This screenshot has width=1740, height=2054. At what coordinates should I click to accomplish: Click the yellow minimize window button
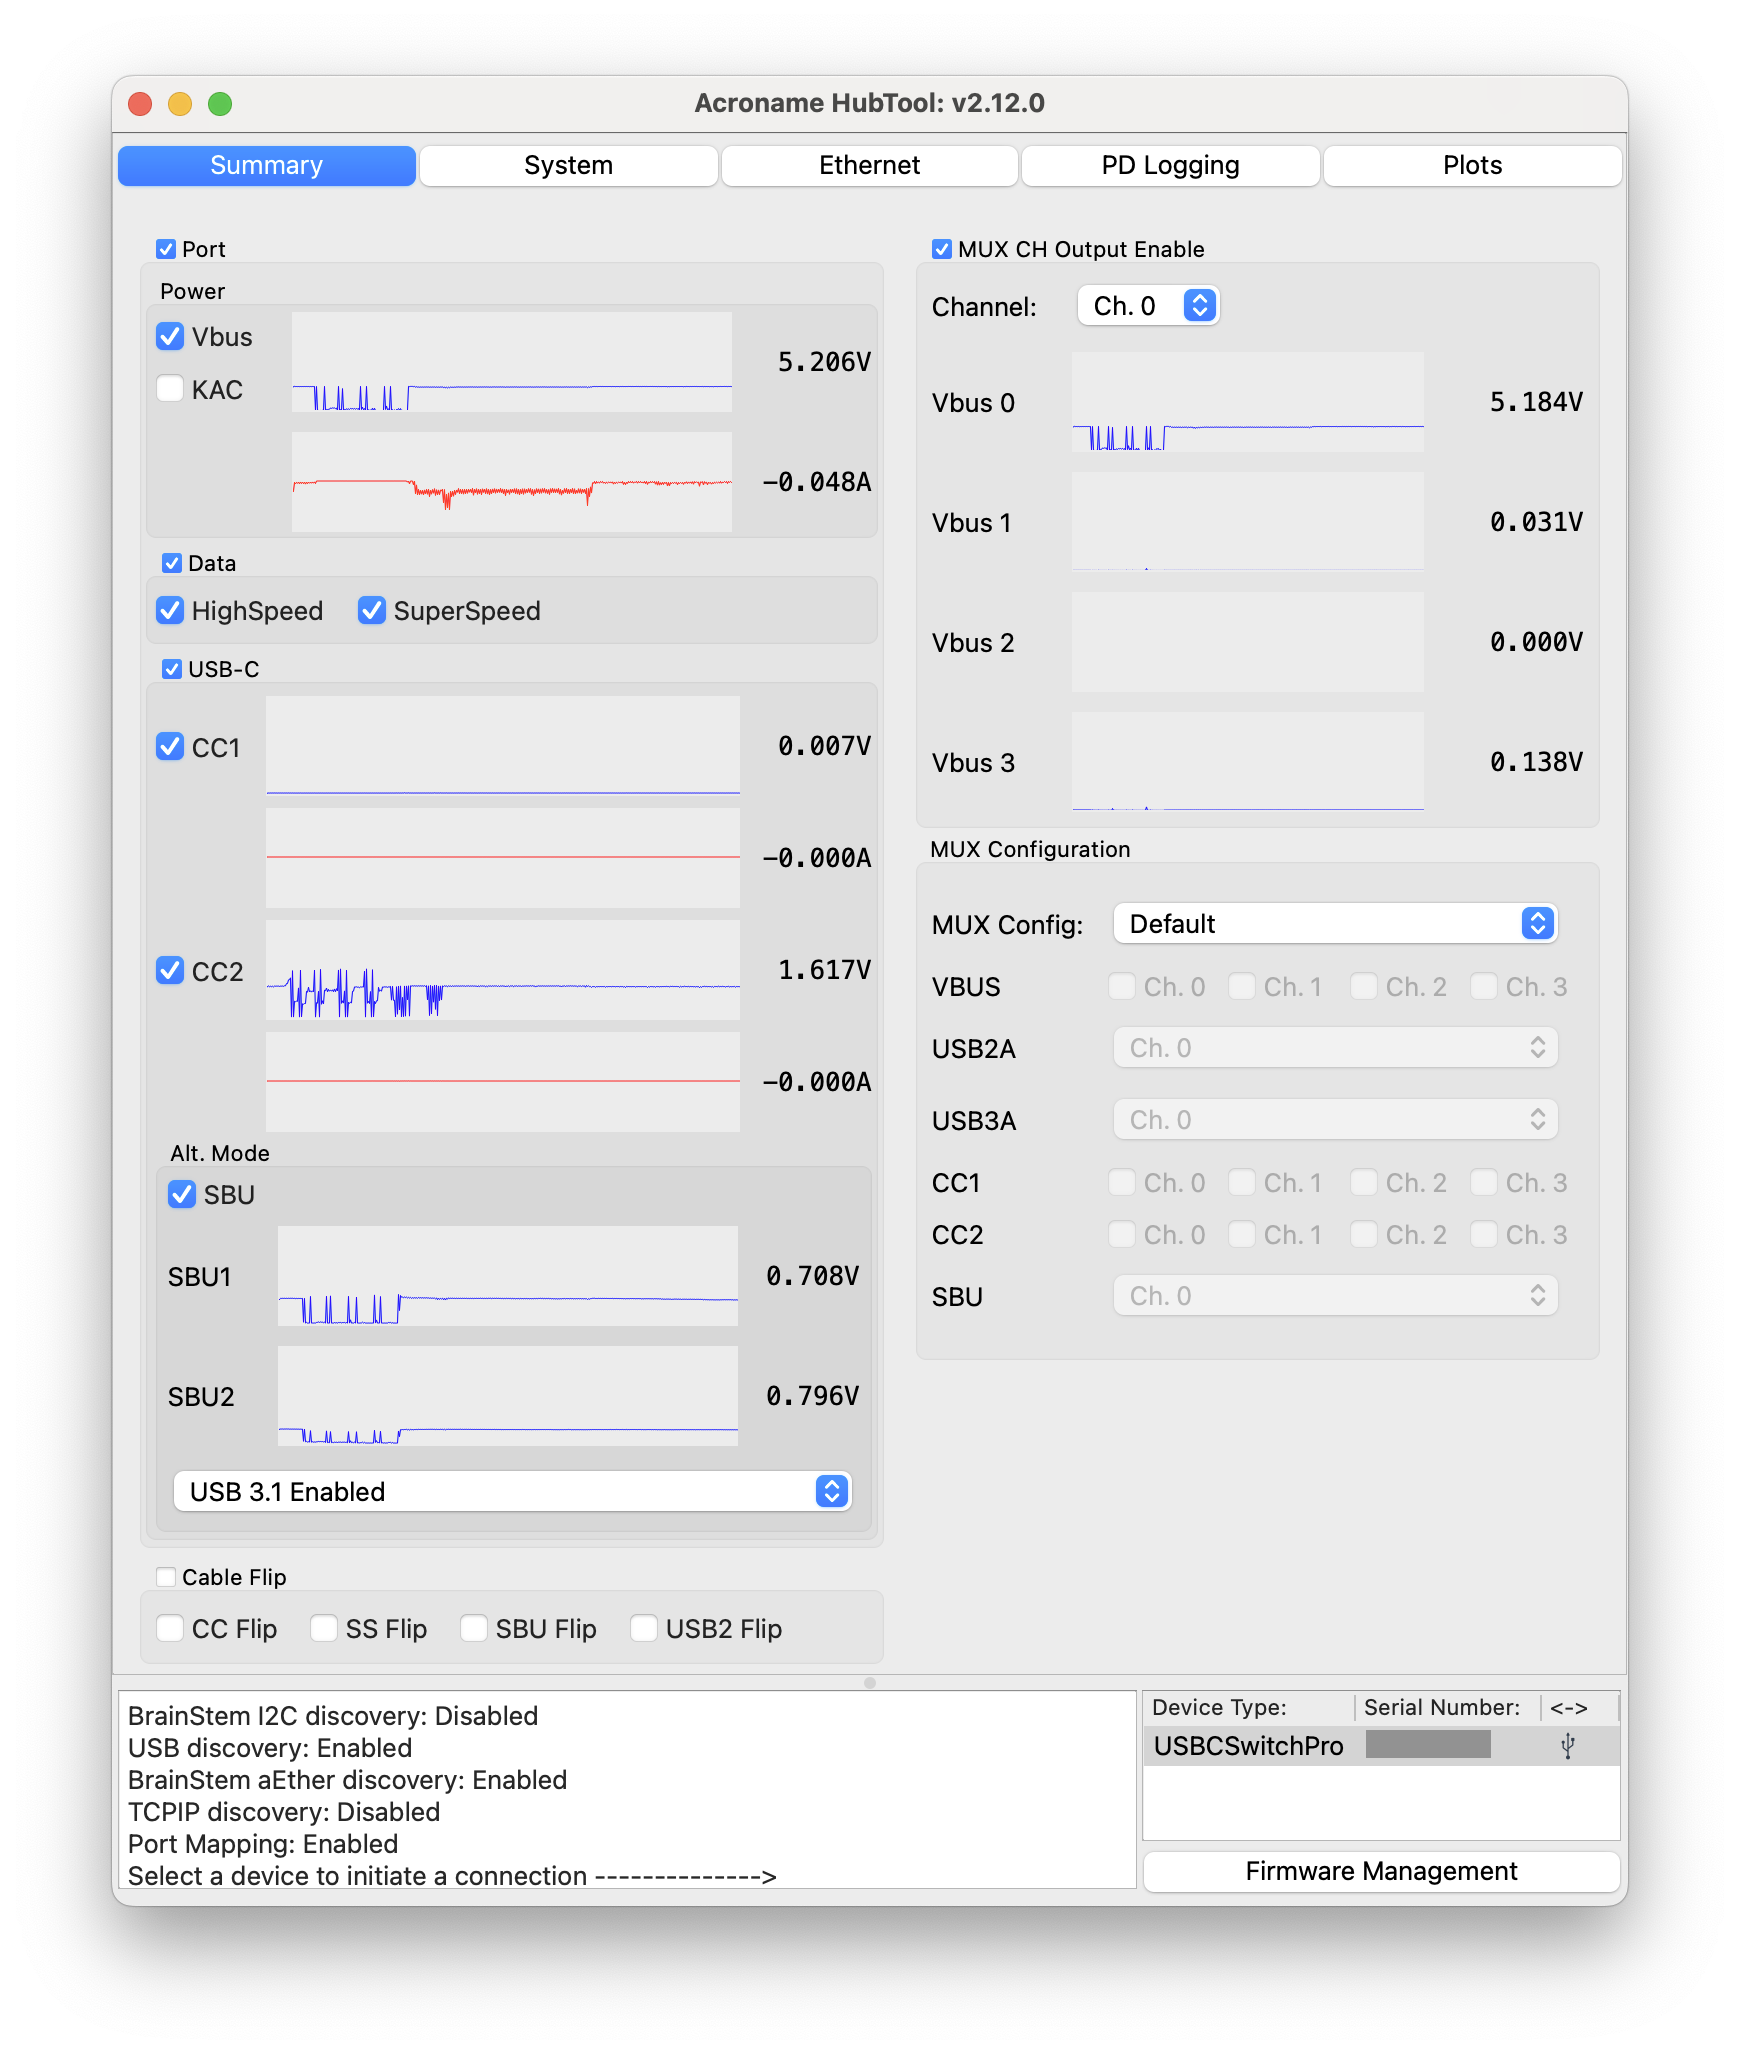[x=180, y=104]
